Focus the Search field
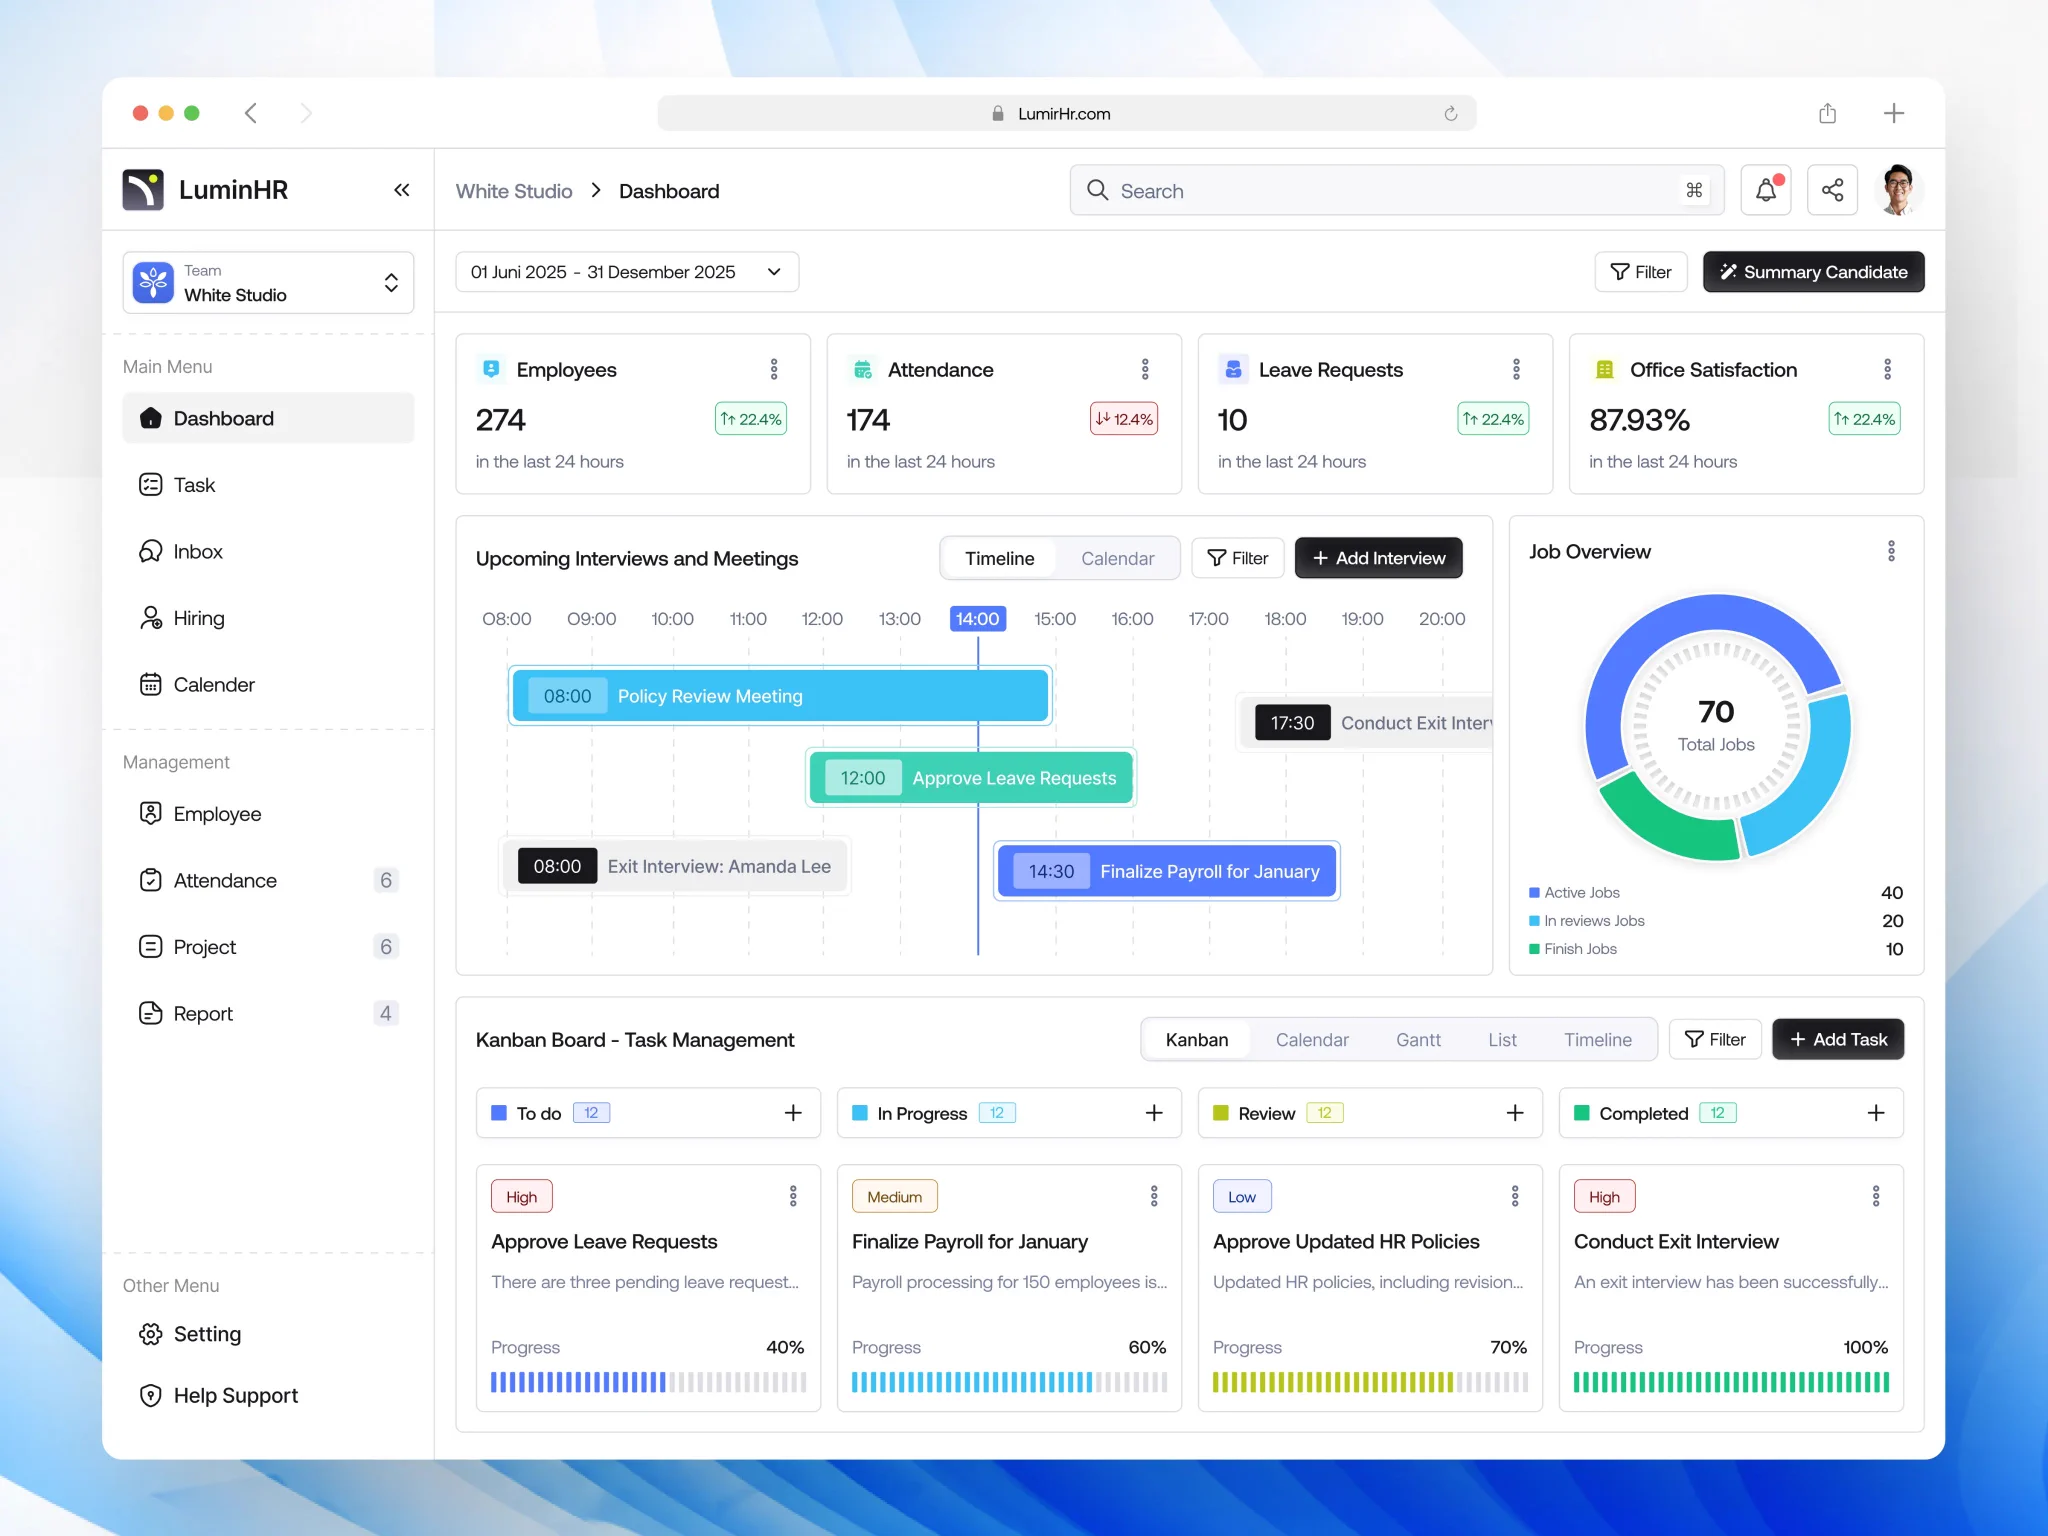The height and width of the screenshot is (1536, 2048). point(1397,190)
